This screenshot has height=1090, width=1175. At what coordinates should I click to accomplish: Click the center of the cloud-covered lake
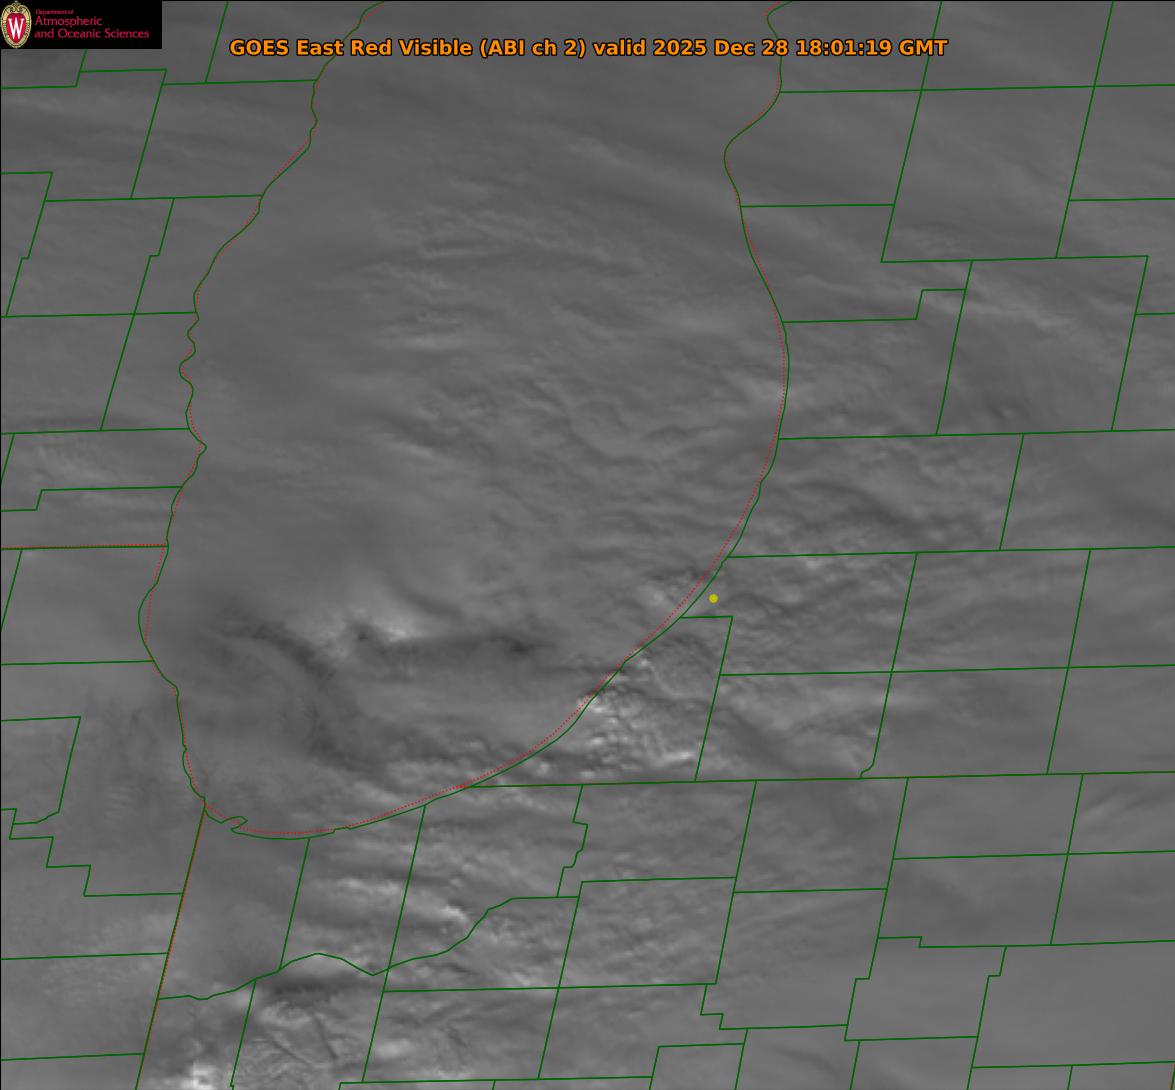click(470, 420)
